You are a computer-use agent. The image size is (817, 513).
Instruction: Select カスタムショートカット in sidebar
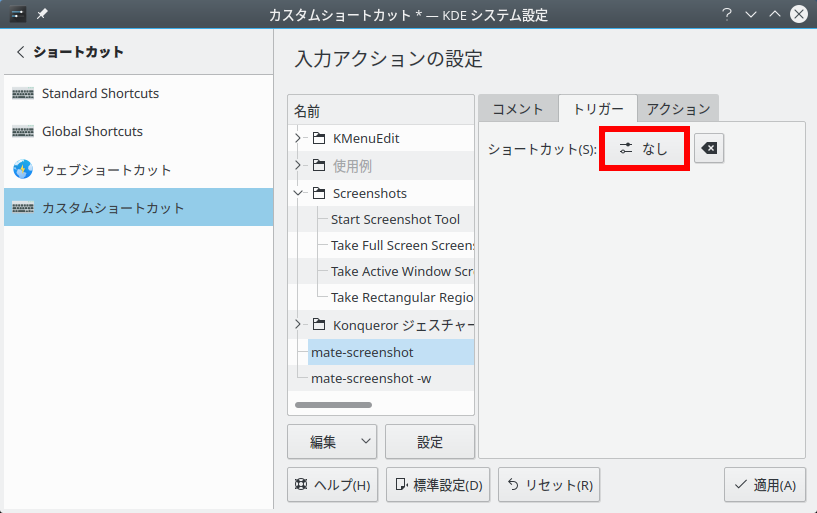point(139,207)
